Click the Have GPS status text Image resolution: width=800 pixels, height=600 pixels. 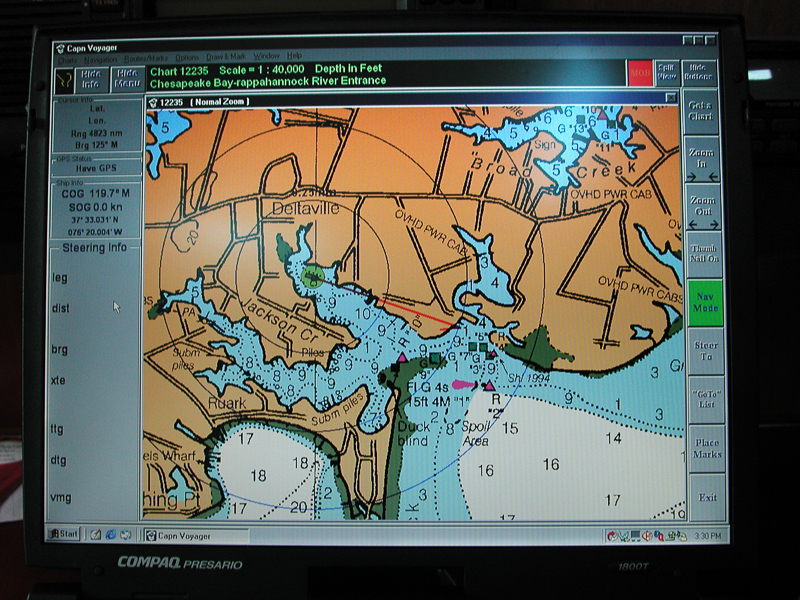pyautogui.click(x=96, y=168)
